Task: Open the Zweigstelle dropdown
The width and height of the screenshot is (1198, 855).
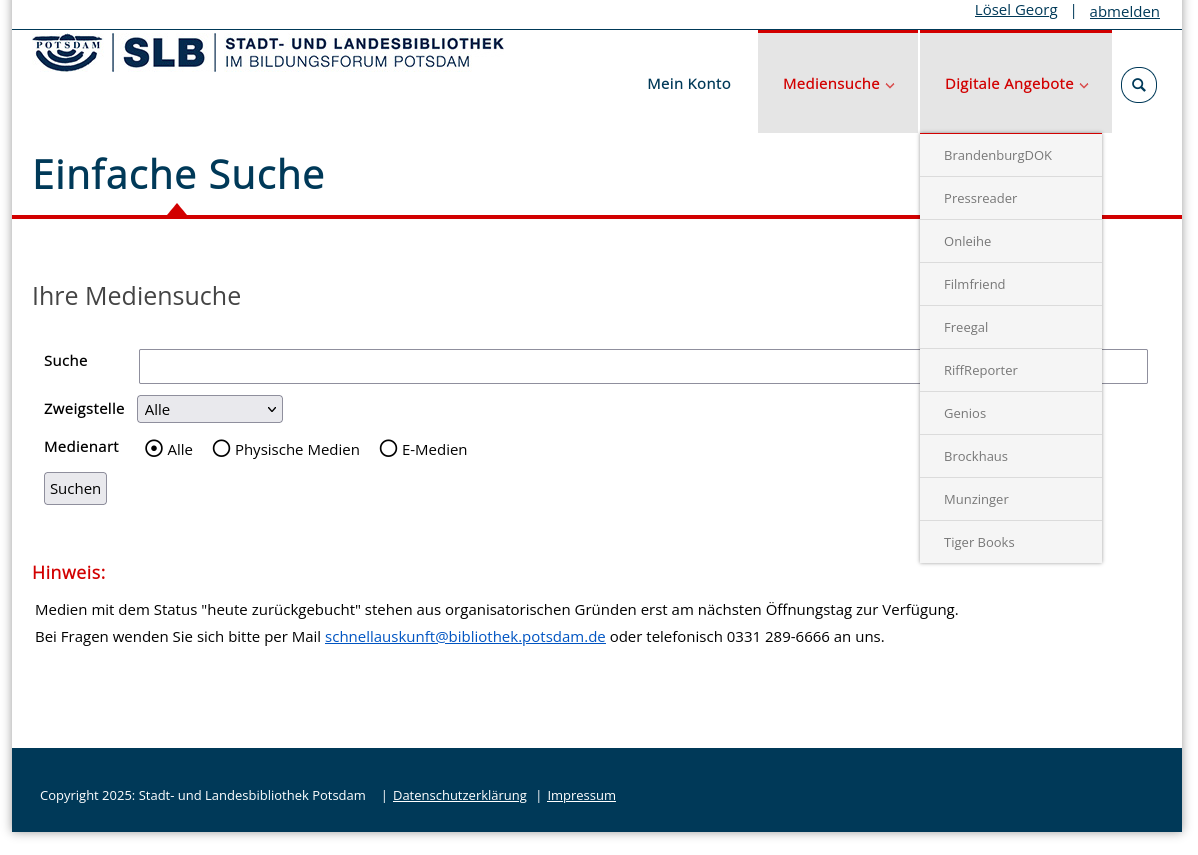Action: coord(210,409)
